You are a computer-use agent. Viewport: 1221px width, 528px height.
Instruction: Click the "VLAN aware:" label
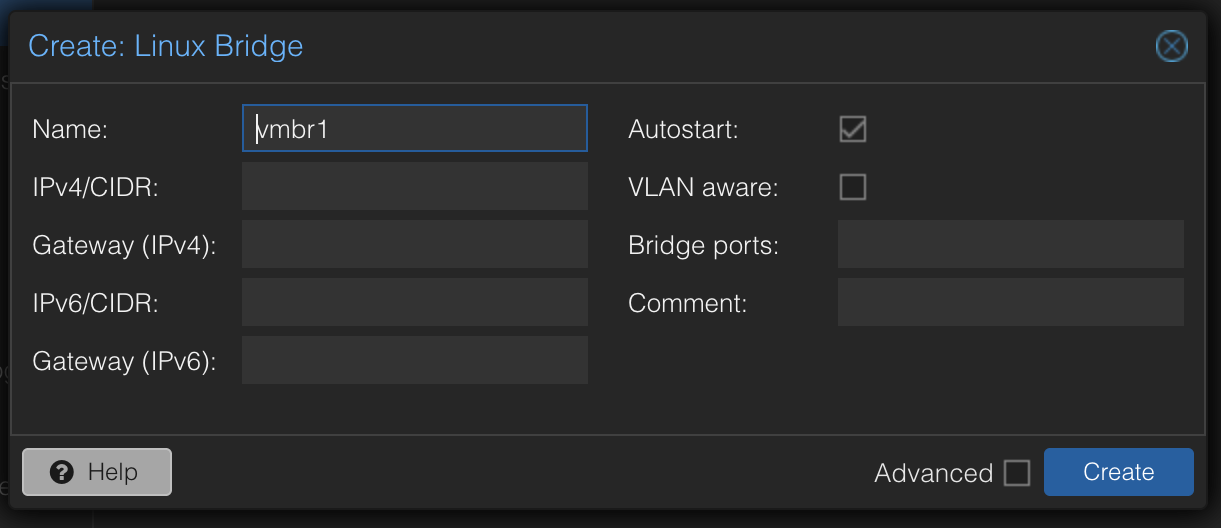703,187
